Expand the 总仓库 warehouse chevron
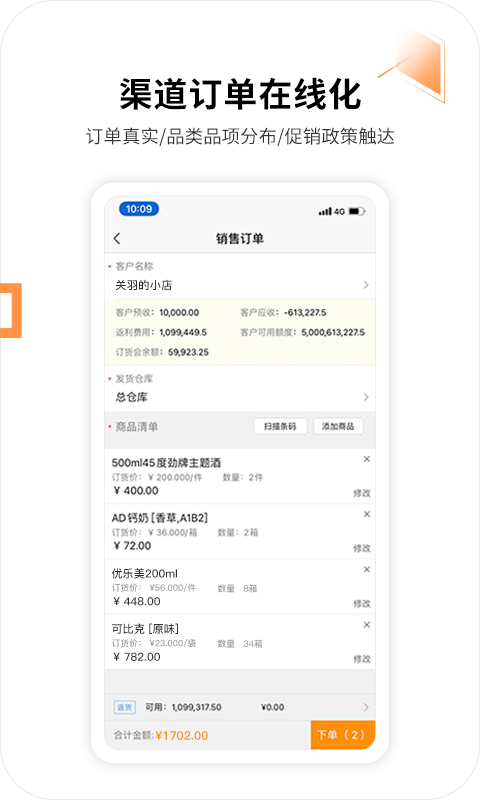 click(x=366, y=397)
